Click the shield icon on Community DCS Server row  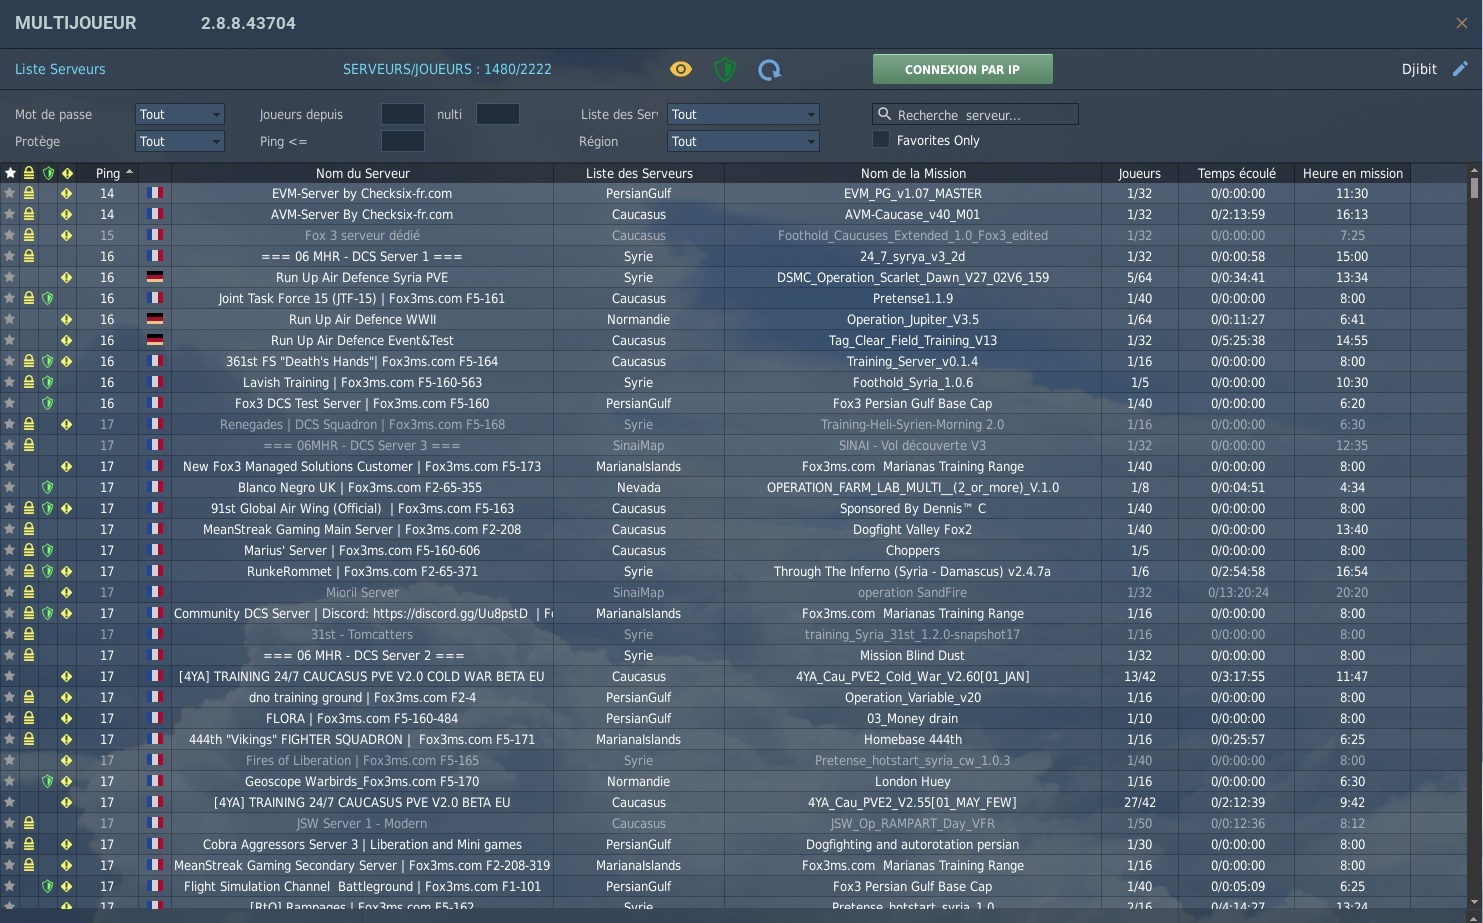click(48, 613)
